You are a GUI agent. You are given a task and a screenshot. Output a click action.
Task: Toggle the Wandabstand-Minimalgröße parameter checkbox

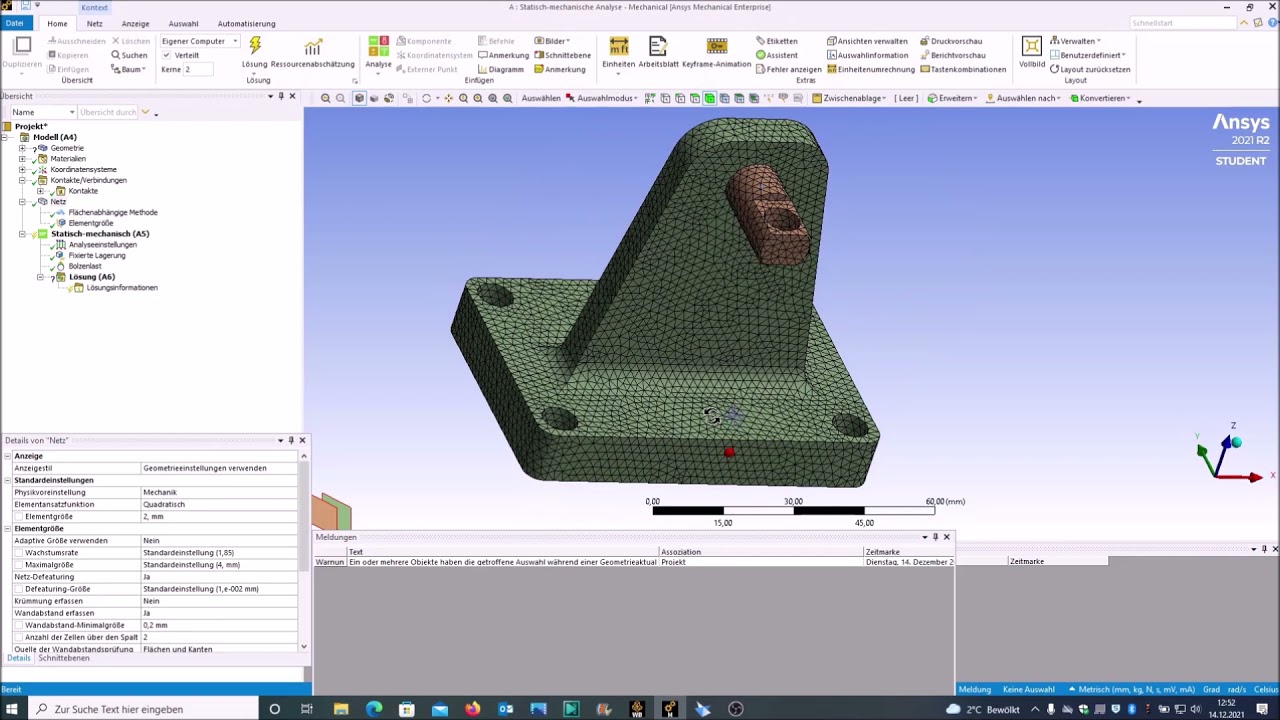[x=19, y=625]
